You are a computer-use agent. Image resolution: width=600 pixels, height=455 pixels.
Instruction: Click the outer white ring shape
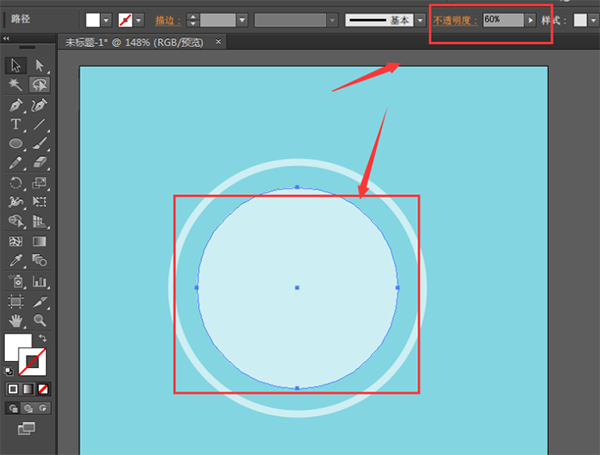tap(297, 161)
